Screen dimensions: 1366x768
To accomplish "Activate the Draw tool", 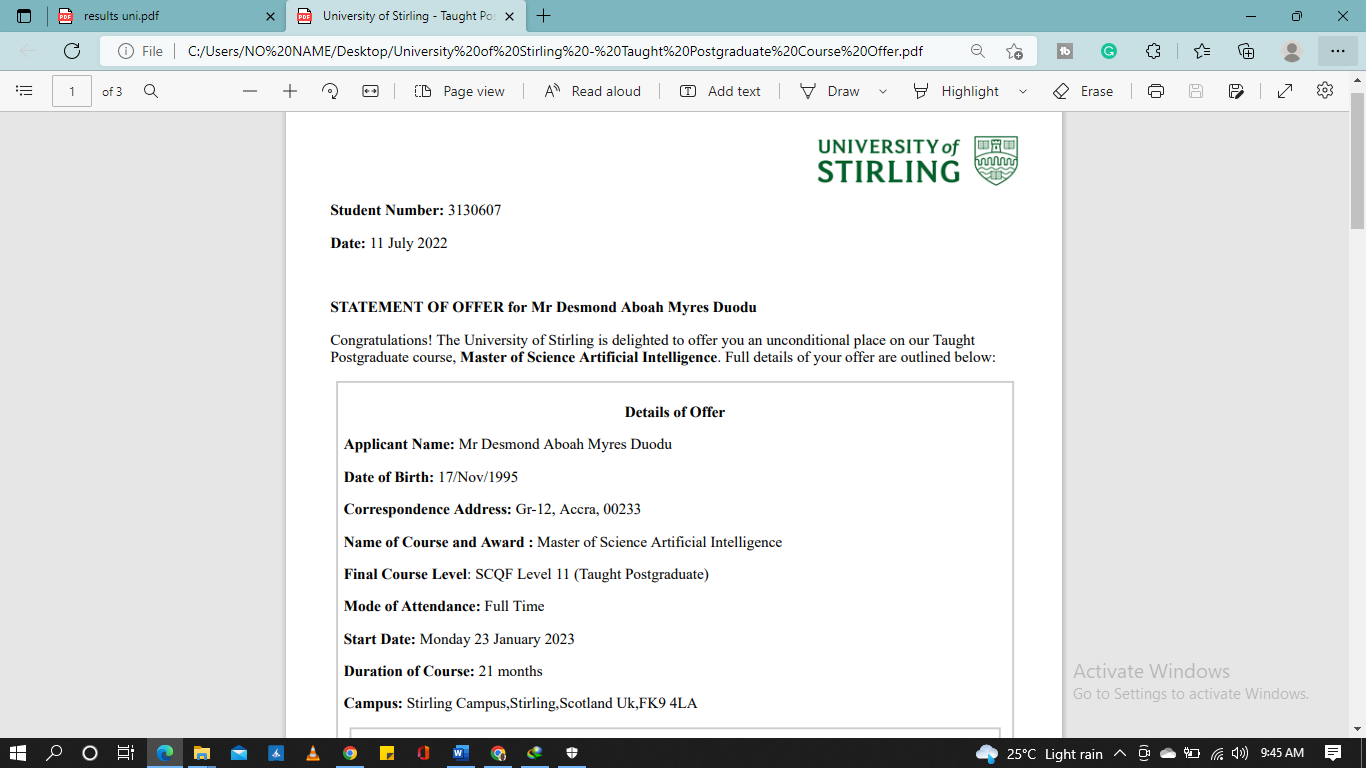I will (x=830, y=91).
